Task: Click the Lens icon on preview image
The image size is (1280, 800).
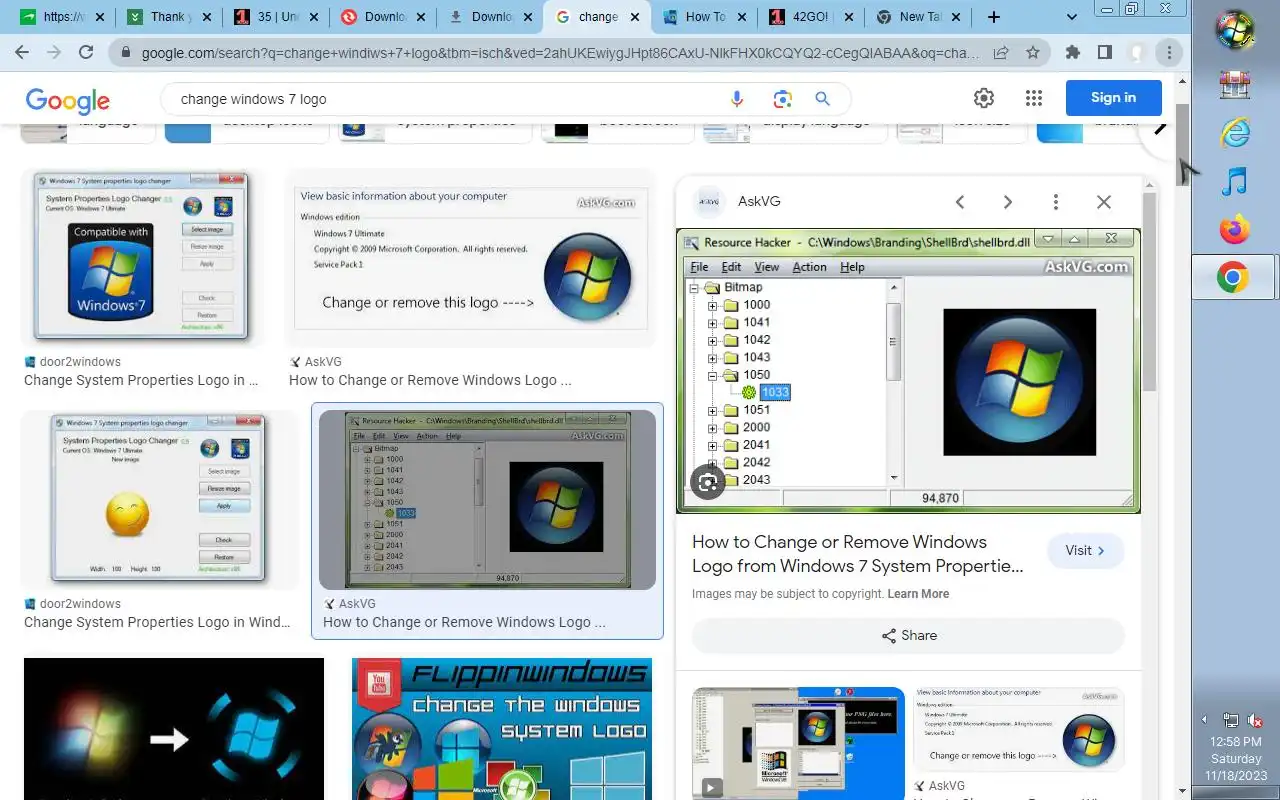Action: [x=708, y=483]
